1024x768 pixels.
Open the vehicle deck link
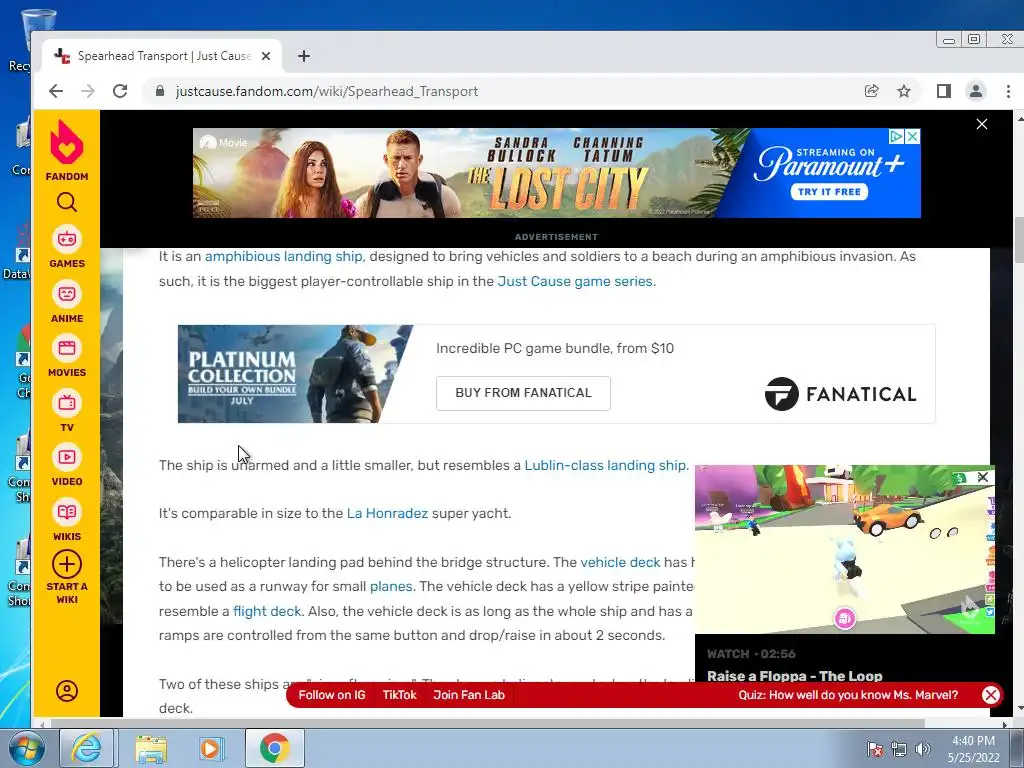click(620, 562)
